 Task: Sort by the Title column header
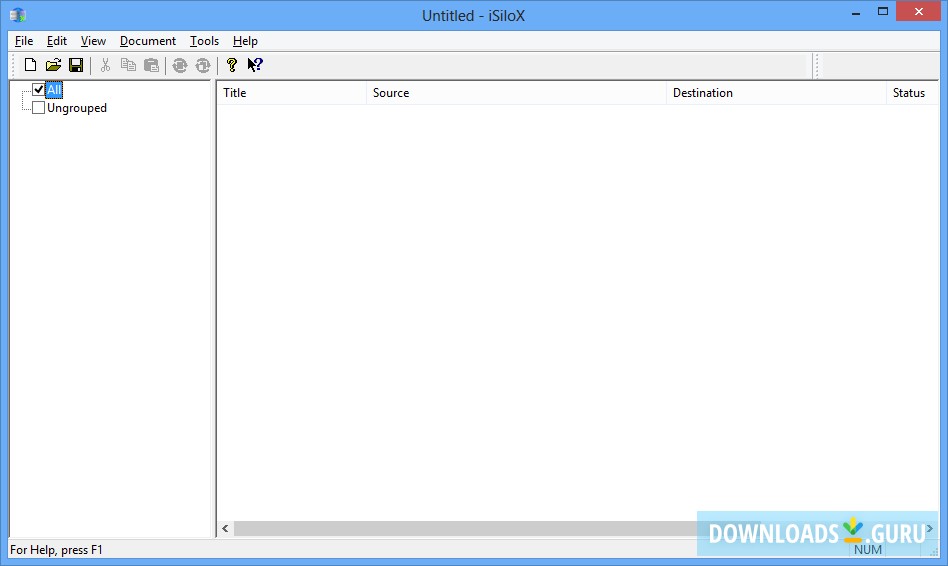point(291,93)
